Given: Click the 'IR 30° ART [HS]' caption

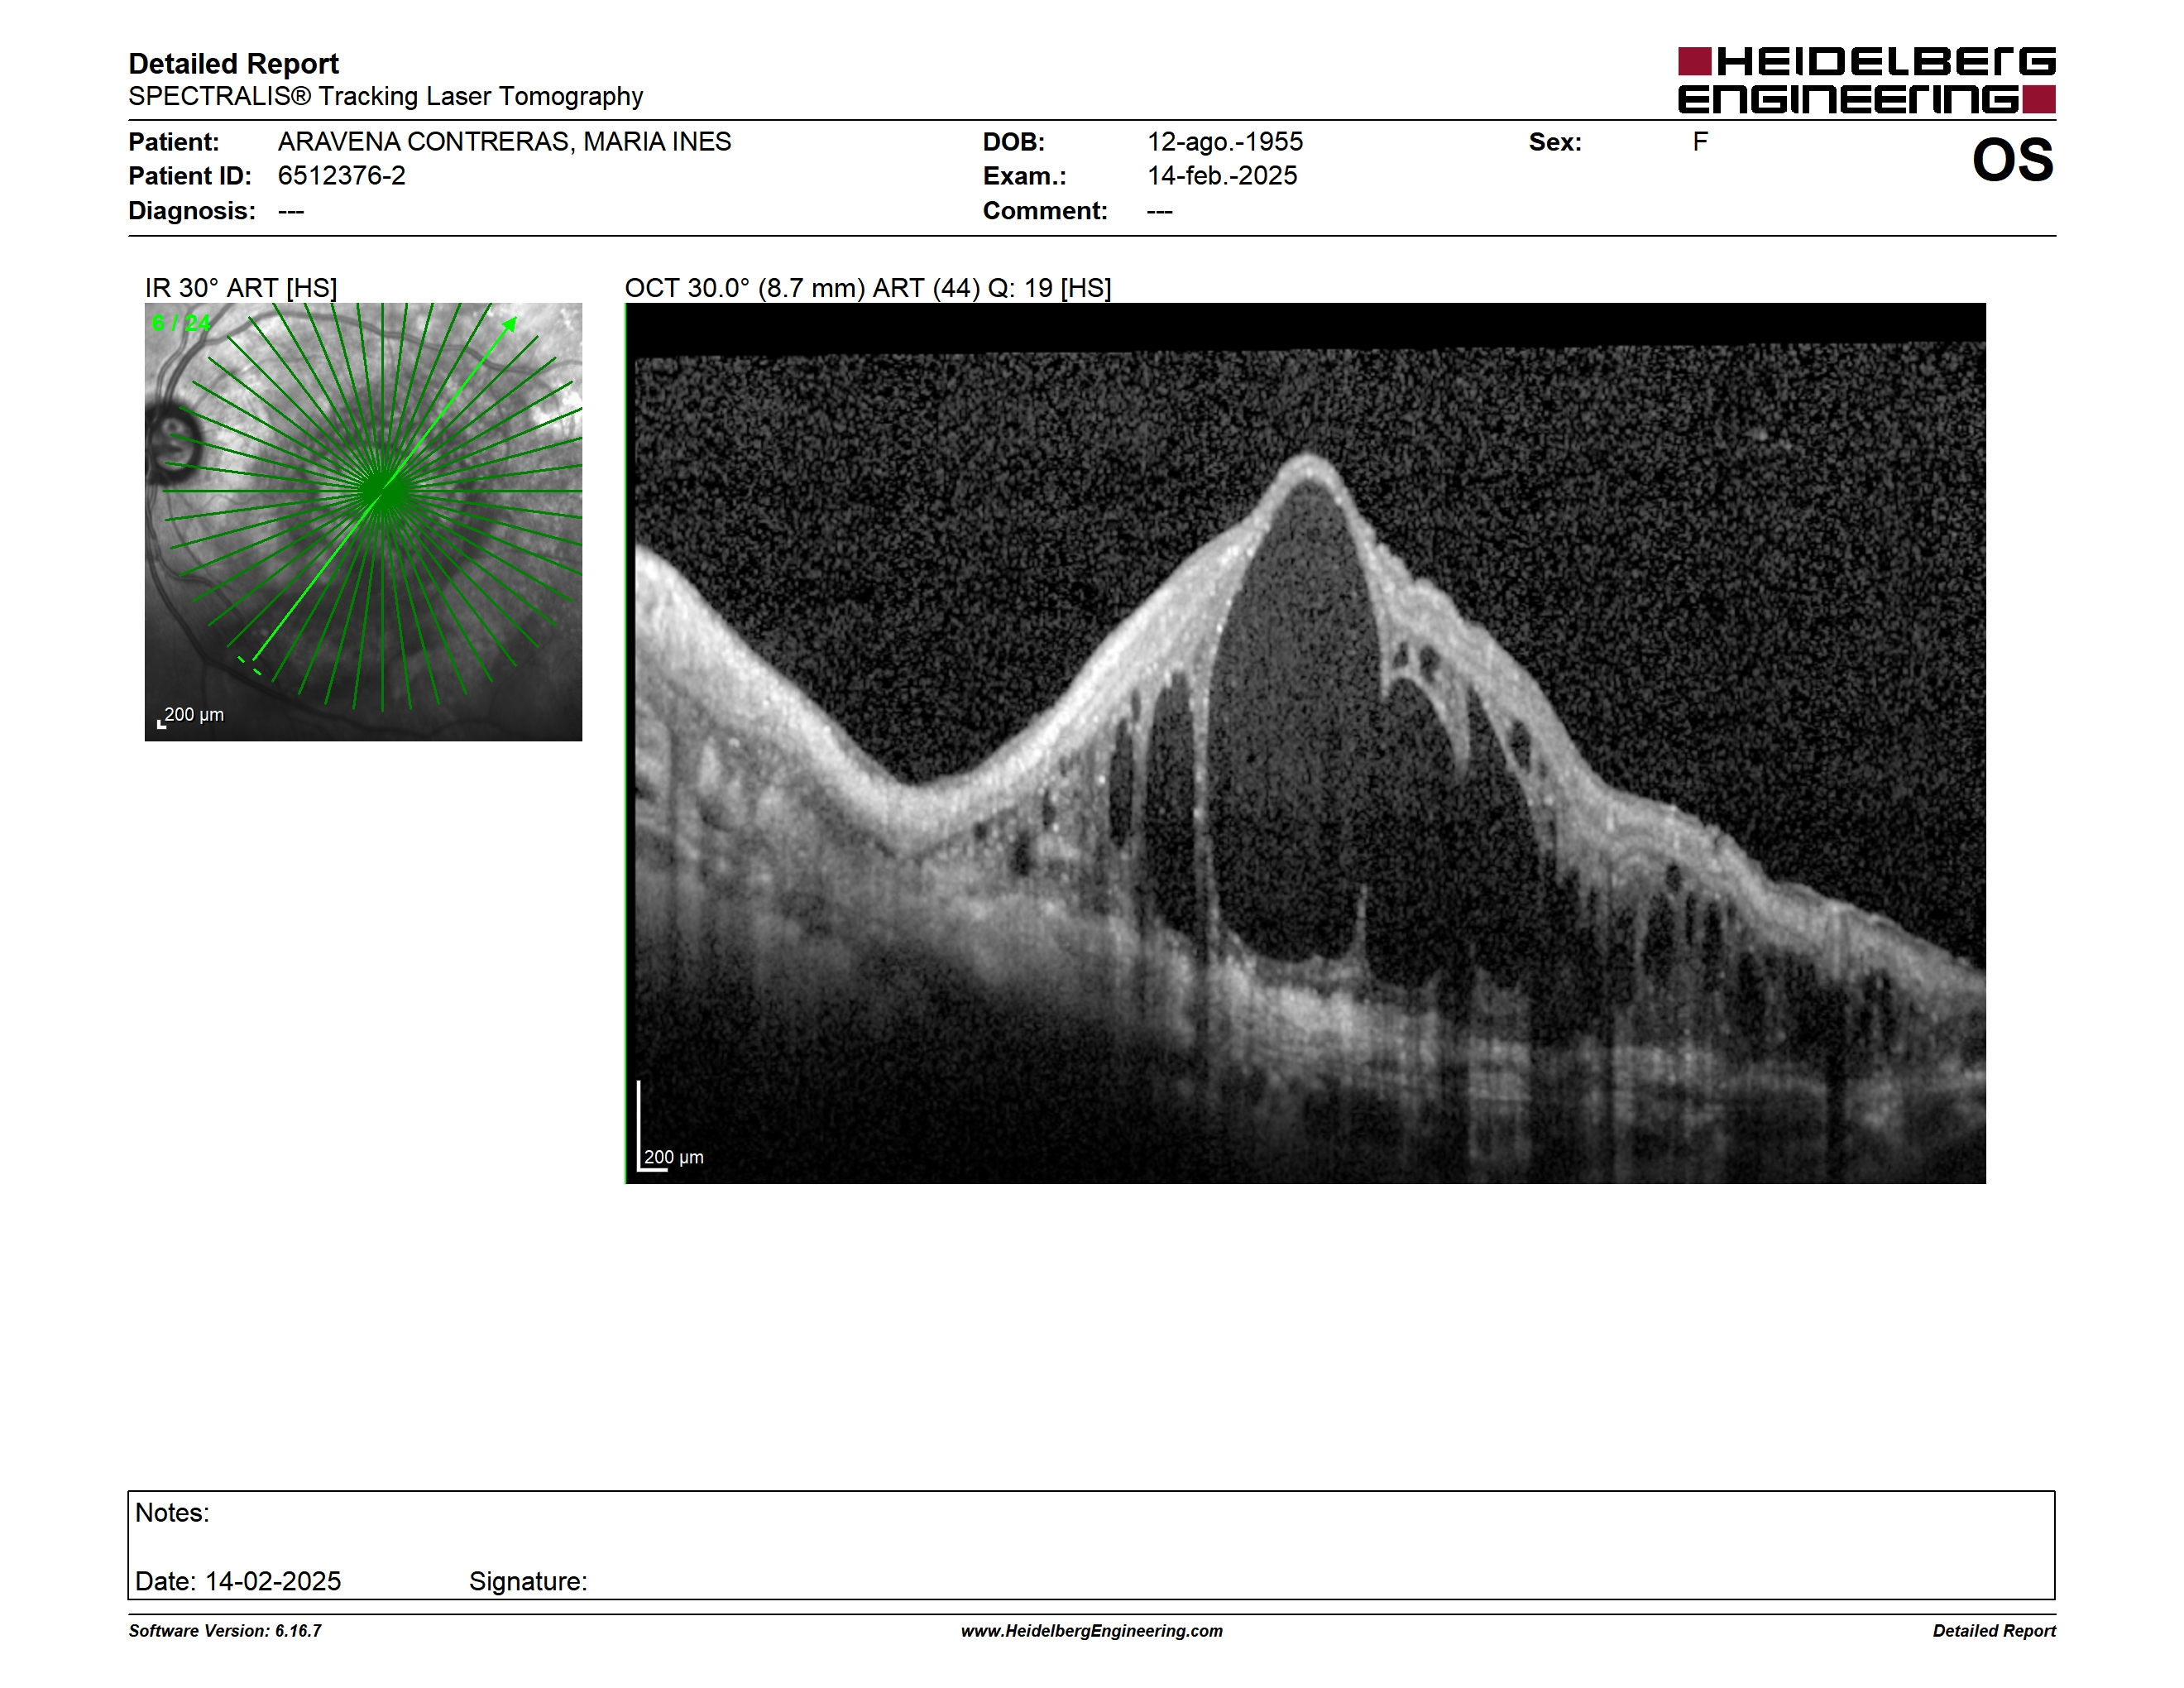Looking at the screenshot, I should coord(241,288).
